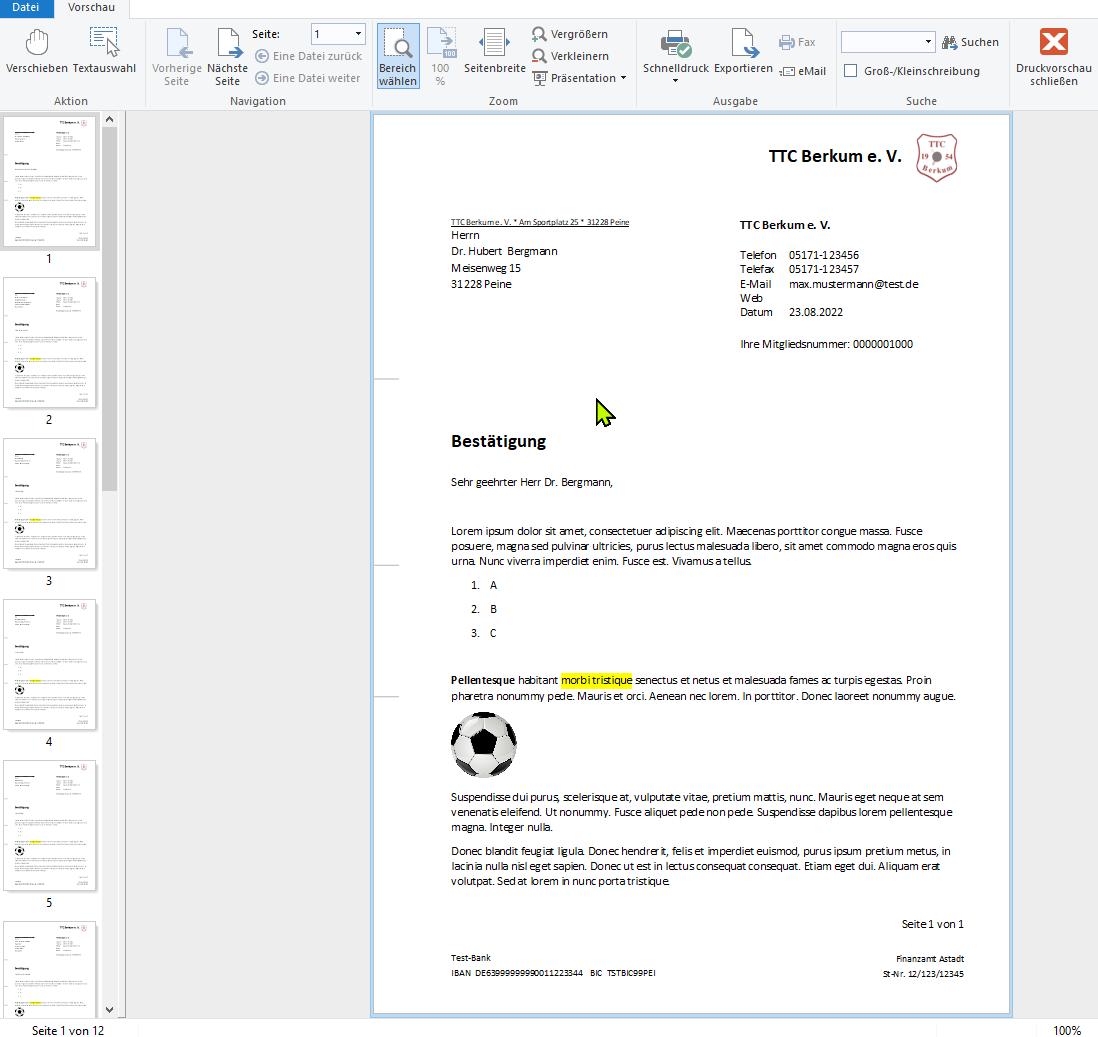Image resolution: width=1098 pixels, height=1037 pixels.
Task: Zoom out with Verkleinern
Action: tap(570, 56)
